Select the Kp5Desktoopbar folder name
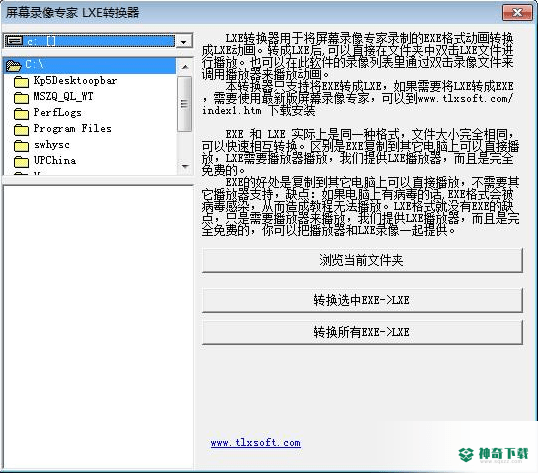This screenshot has width=539, height=474. [x=75, y=81]
